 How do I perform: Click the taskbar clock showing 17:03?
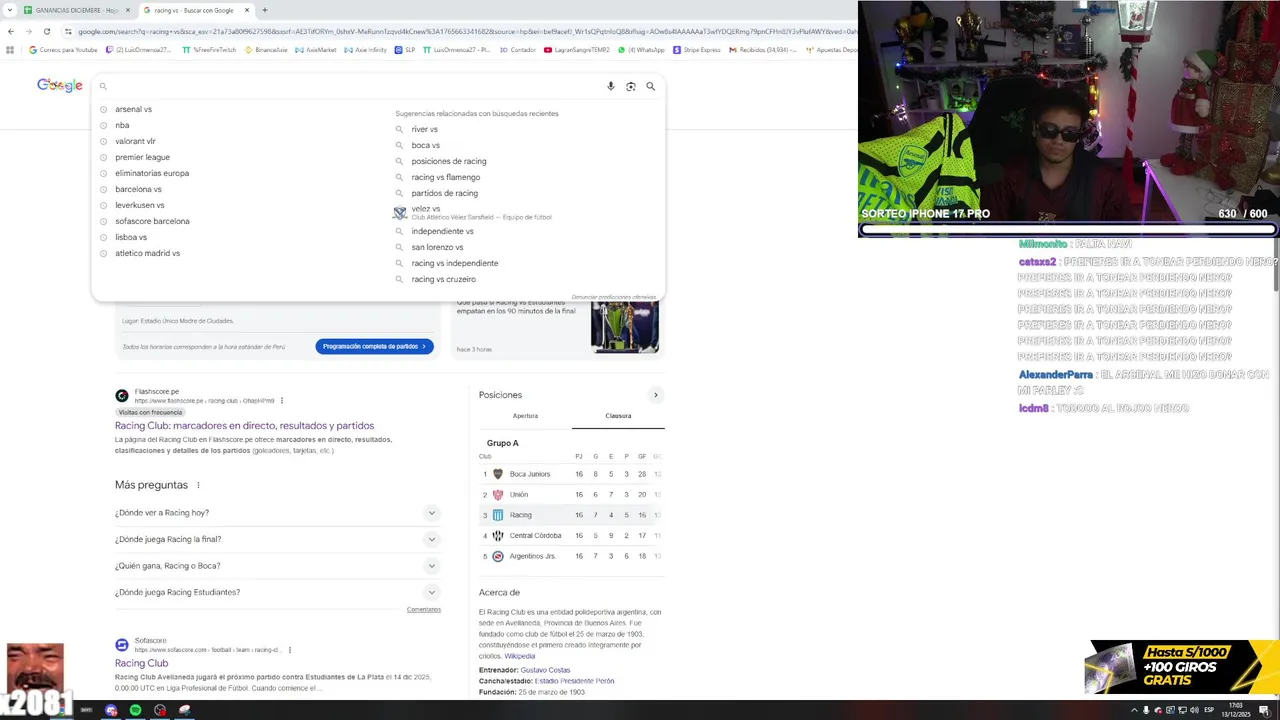[1236, 710]
